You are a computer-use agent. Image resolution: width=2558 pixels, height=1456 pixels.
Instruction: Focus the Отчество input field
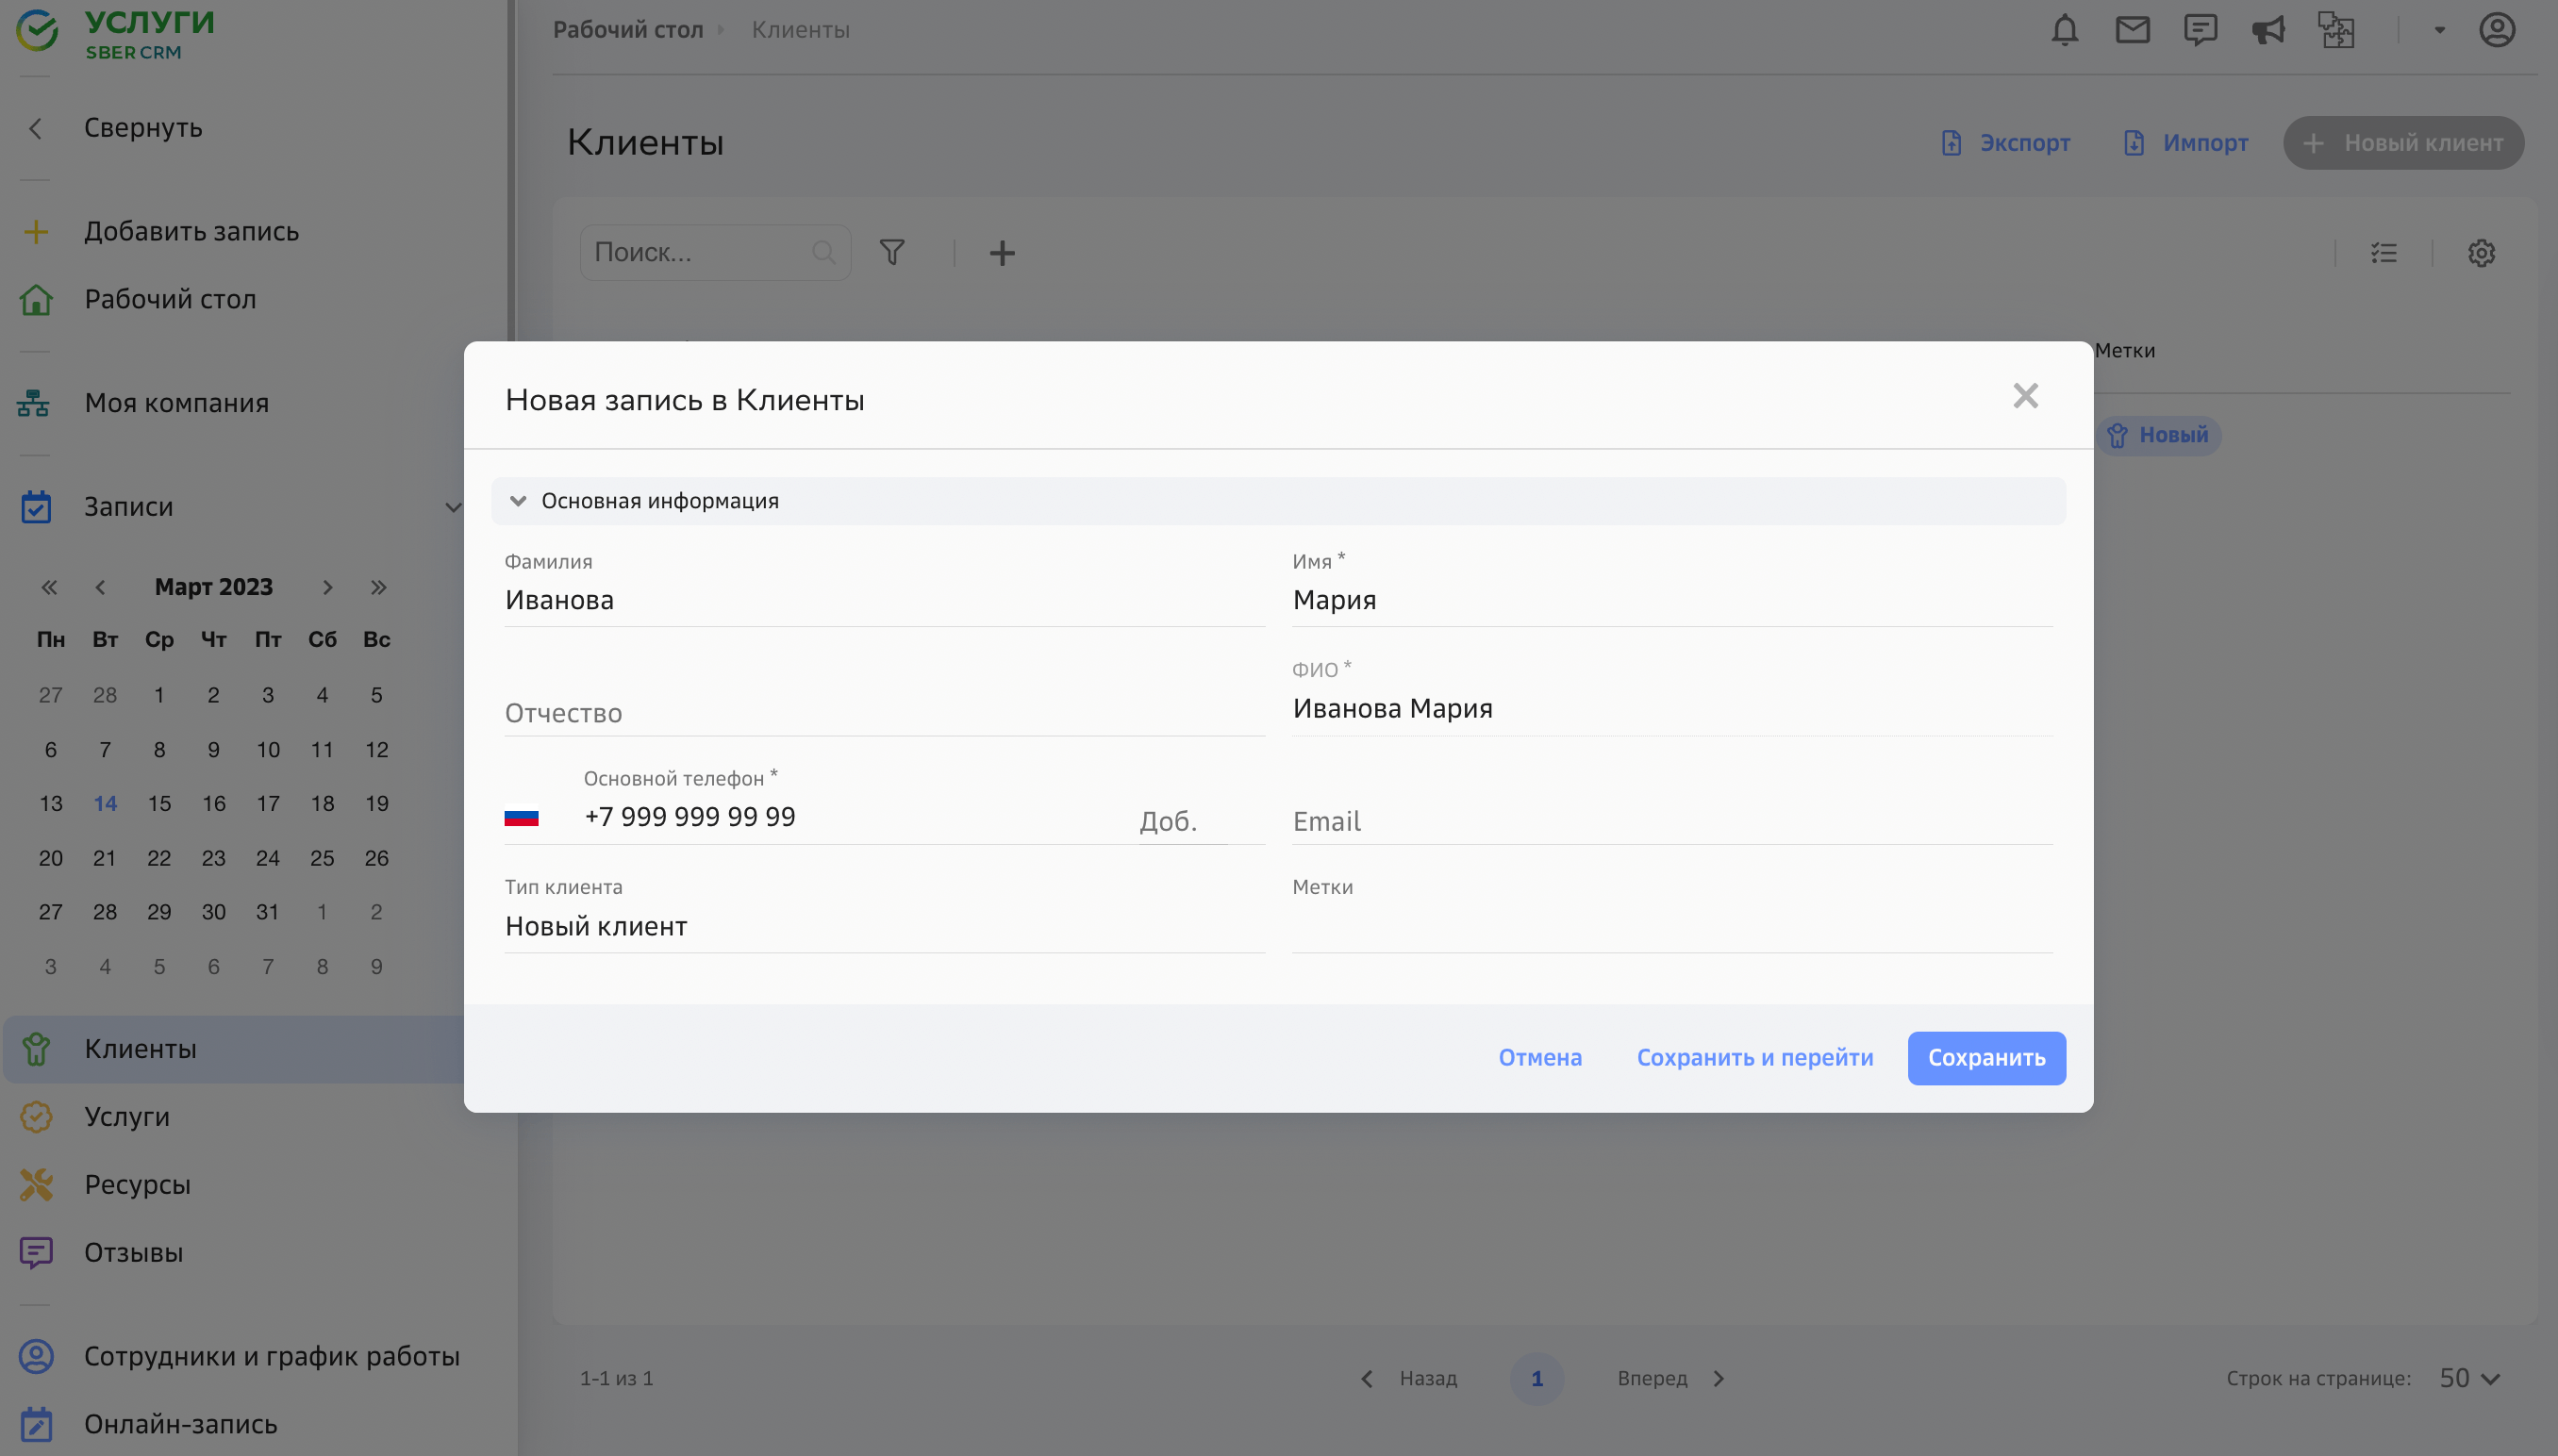coord(884,712)
